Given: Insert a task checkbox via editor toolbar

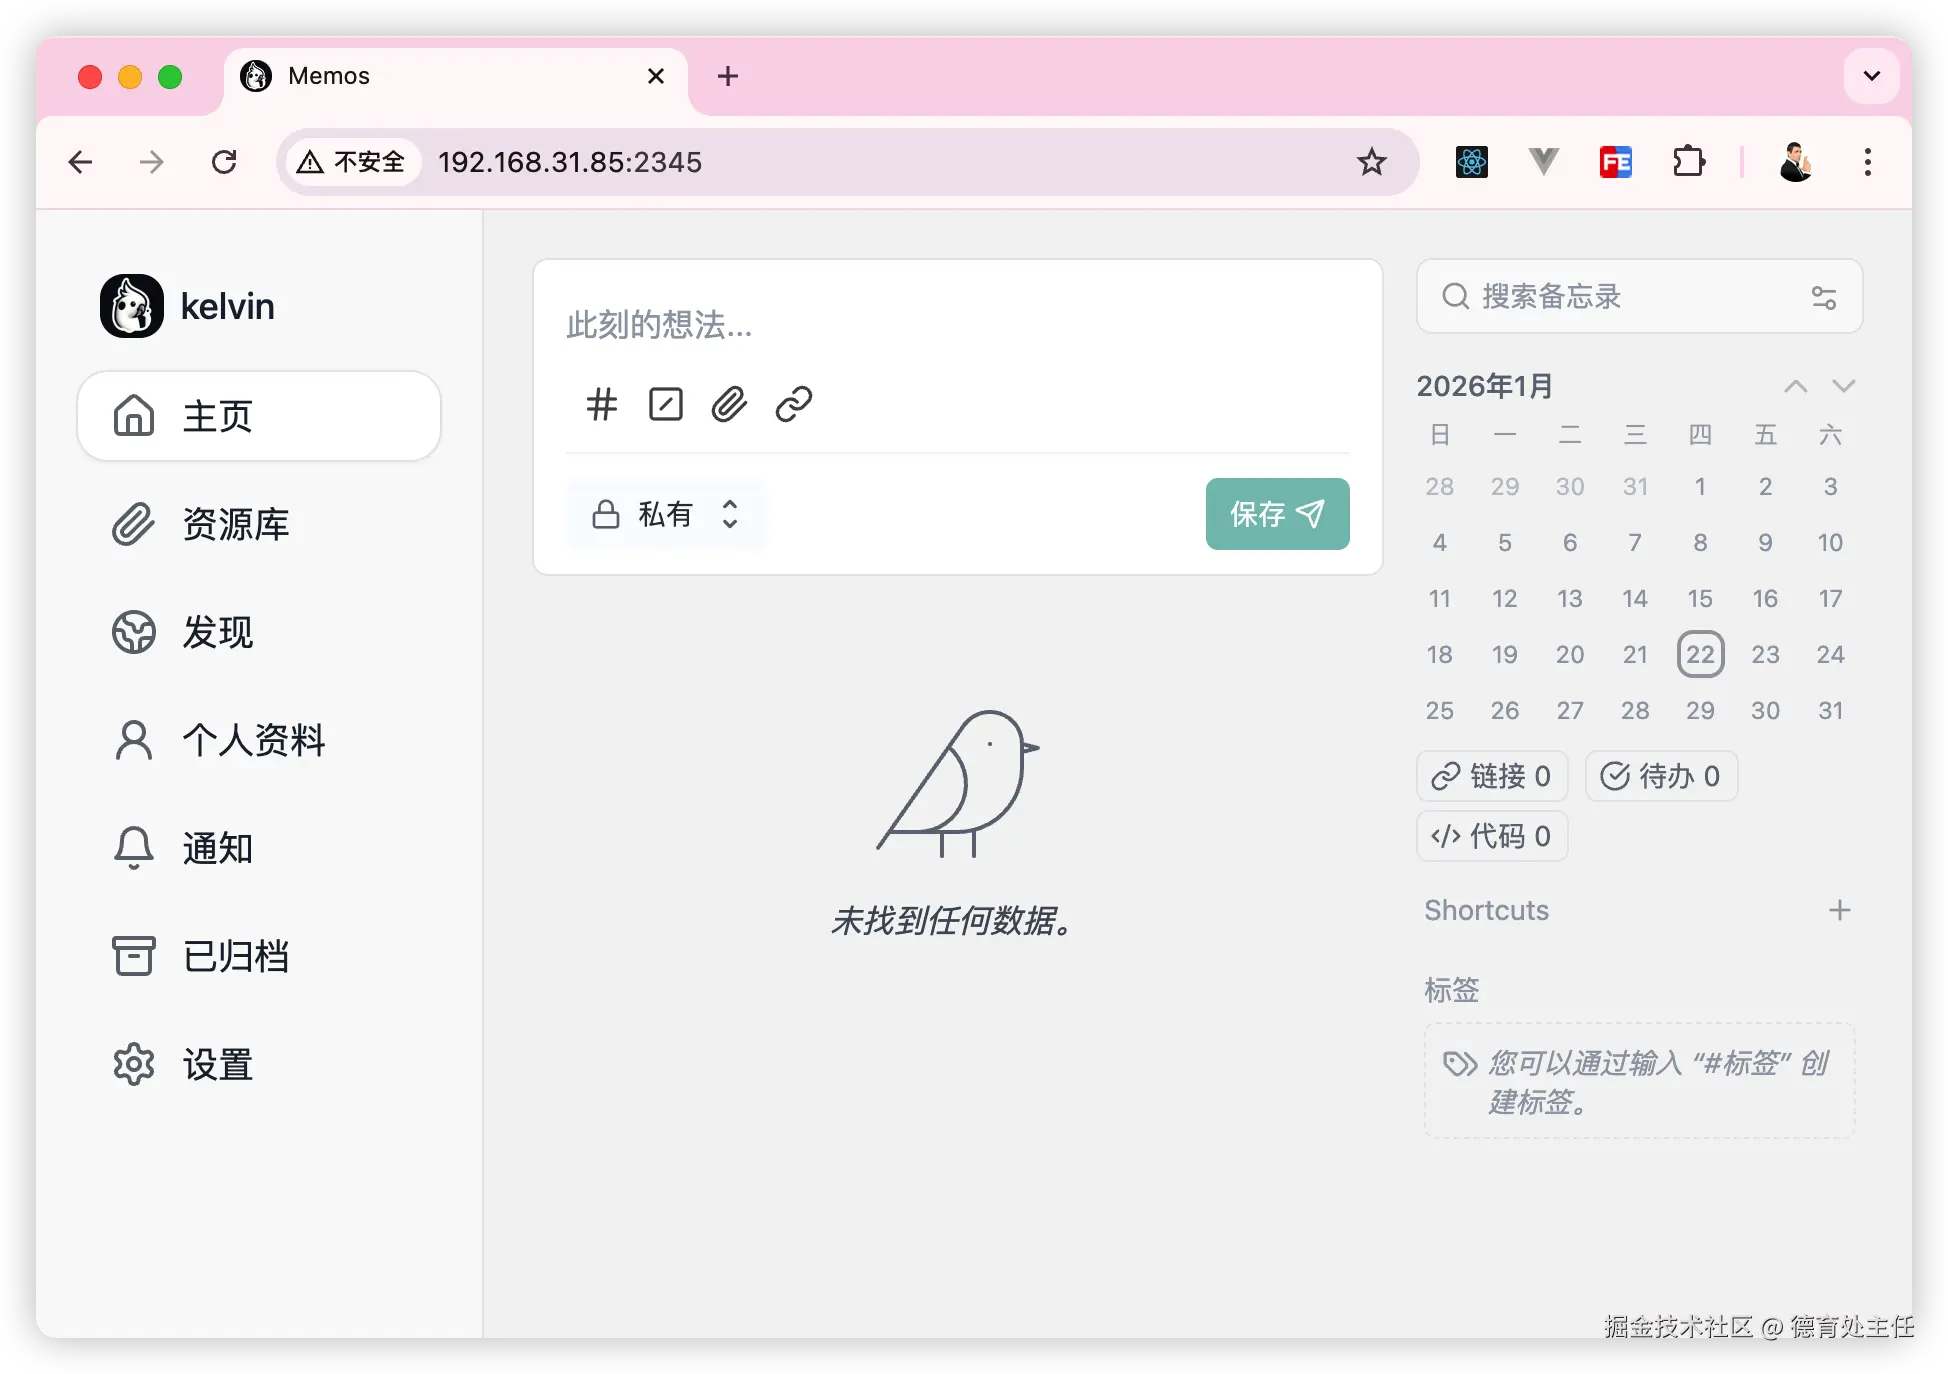Looking at the screenshot, I should pos(665,405).
